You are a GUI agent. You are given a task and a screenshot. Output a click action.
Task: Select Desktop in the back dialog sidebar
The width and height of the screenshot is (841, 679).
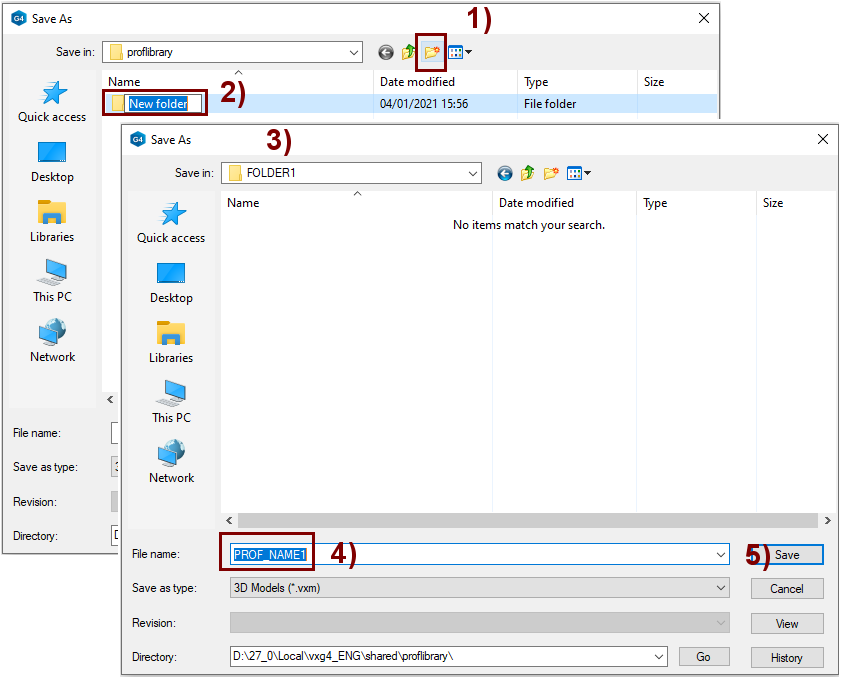coord(52,160)
